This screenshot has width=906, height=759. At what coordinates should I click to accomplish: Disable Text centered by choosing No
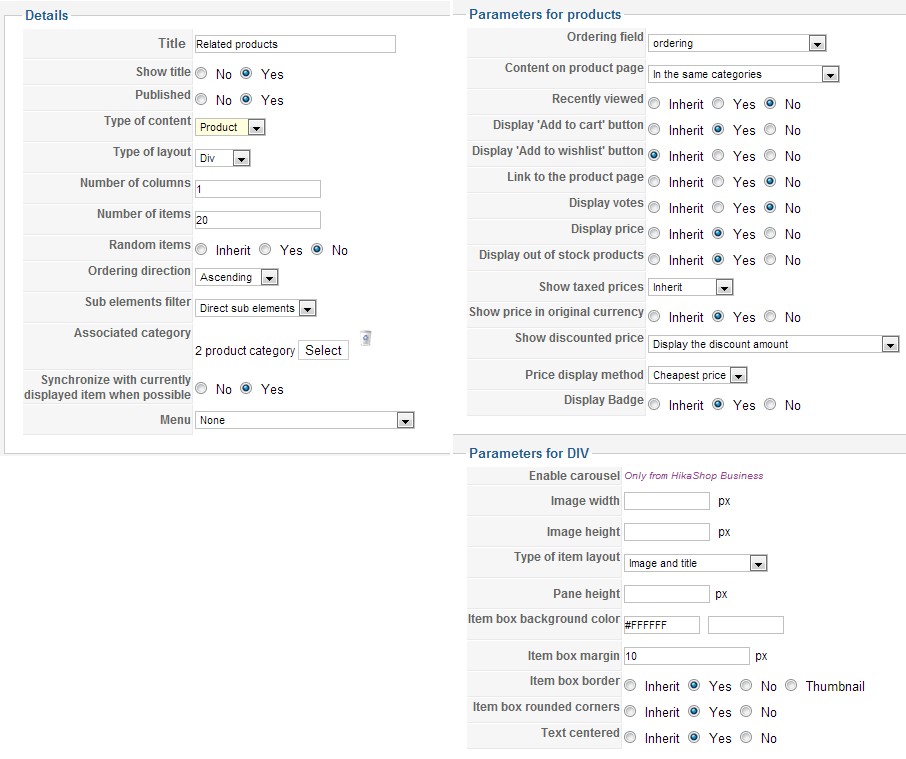[x=746, y=738]
